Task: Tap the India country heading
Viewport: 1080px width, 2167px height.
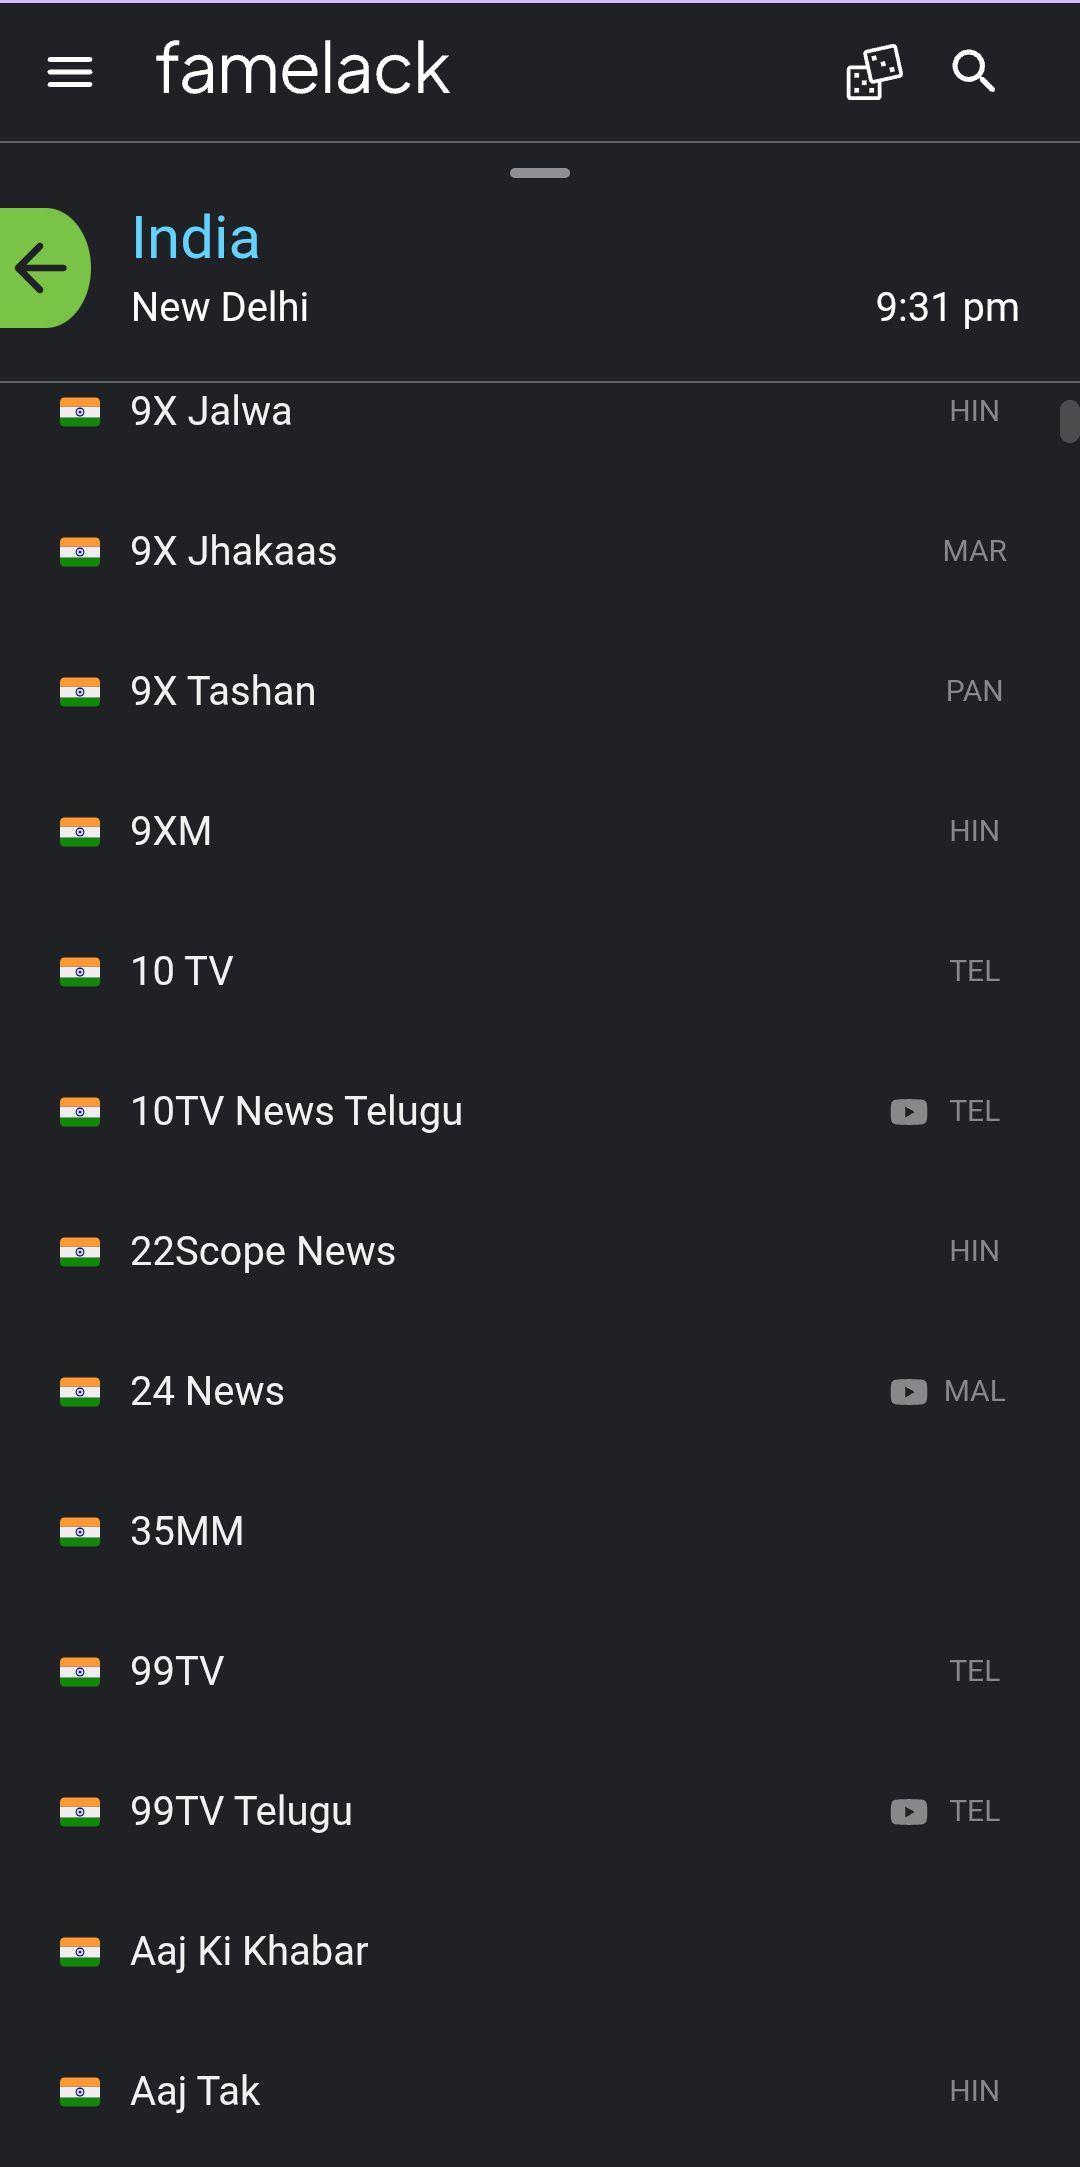Action: pos(196,239)
